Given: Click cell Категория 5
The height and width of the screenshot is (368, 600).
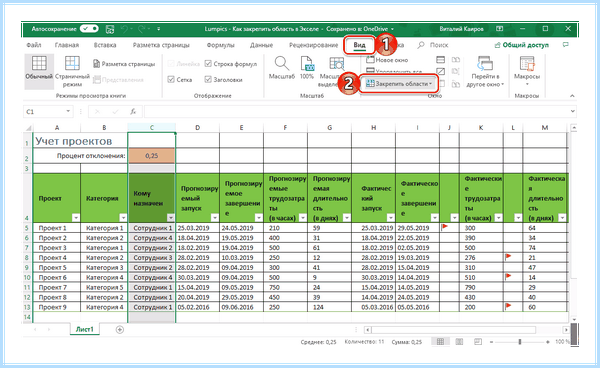Looking at the screenshot, I should [x=104, y=287].
